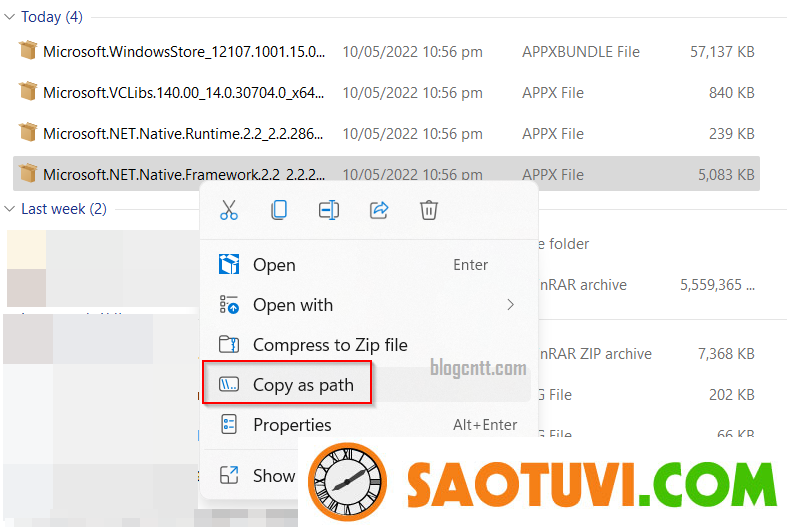Click the Open with menu icon
The width and height of the screenshot is (787, 527).
coord(229,305)
